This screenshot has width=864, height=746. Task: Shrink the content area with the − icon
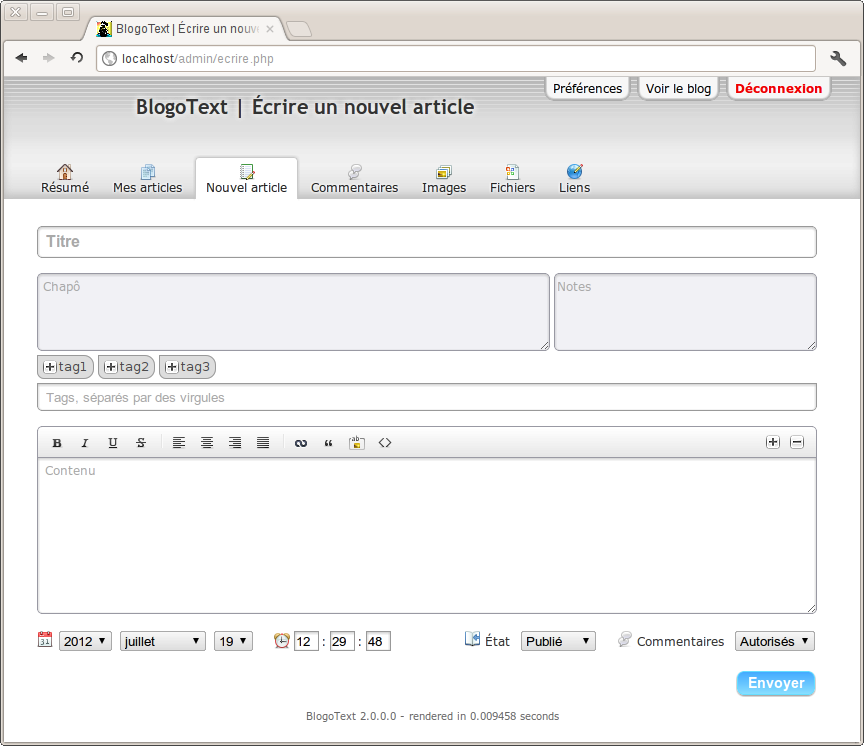(797, 441)
